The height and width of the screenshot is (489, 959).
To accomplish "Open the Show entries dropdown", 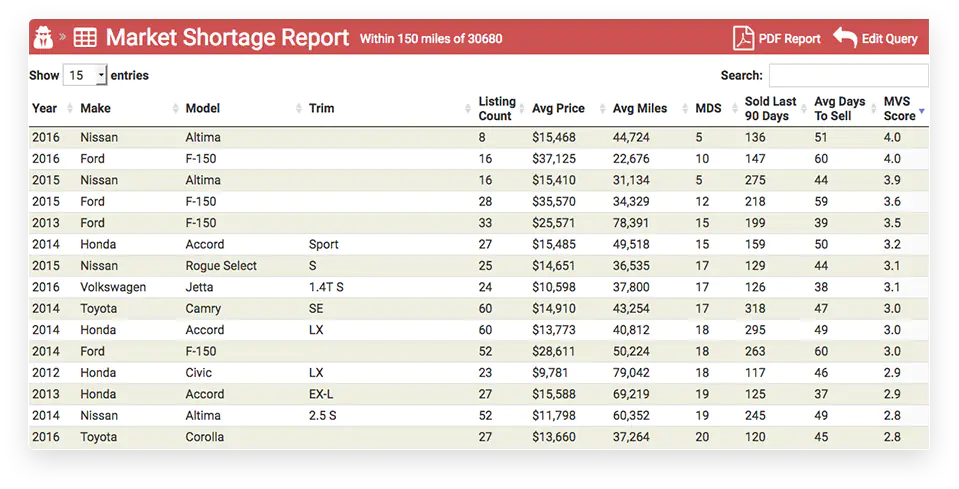I will pyautogui.click(x=85, y=75).
